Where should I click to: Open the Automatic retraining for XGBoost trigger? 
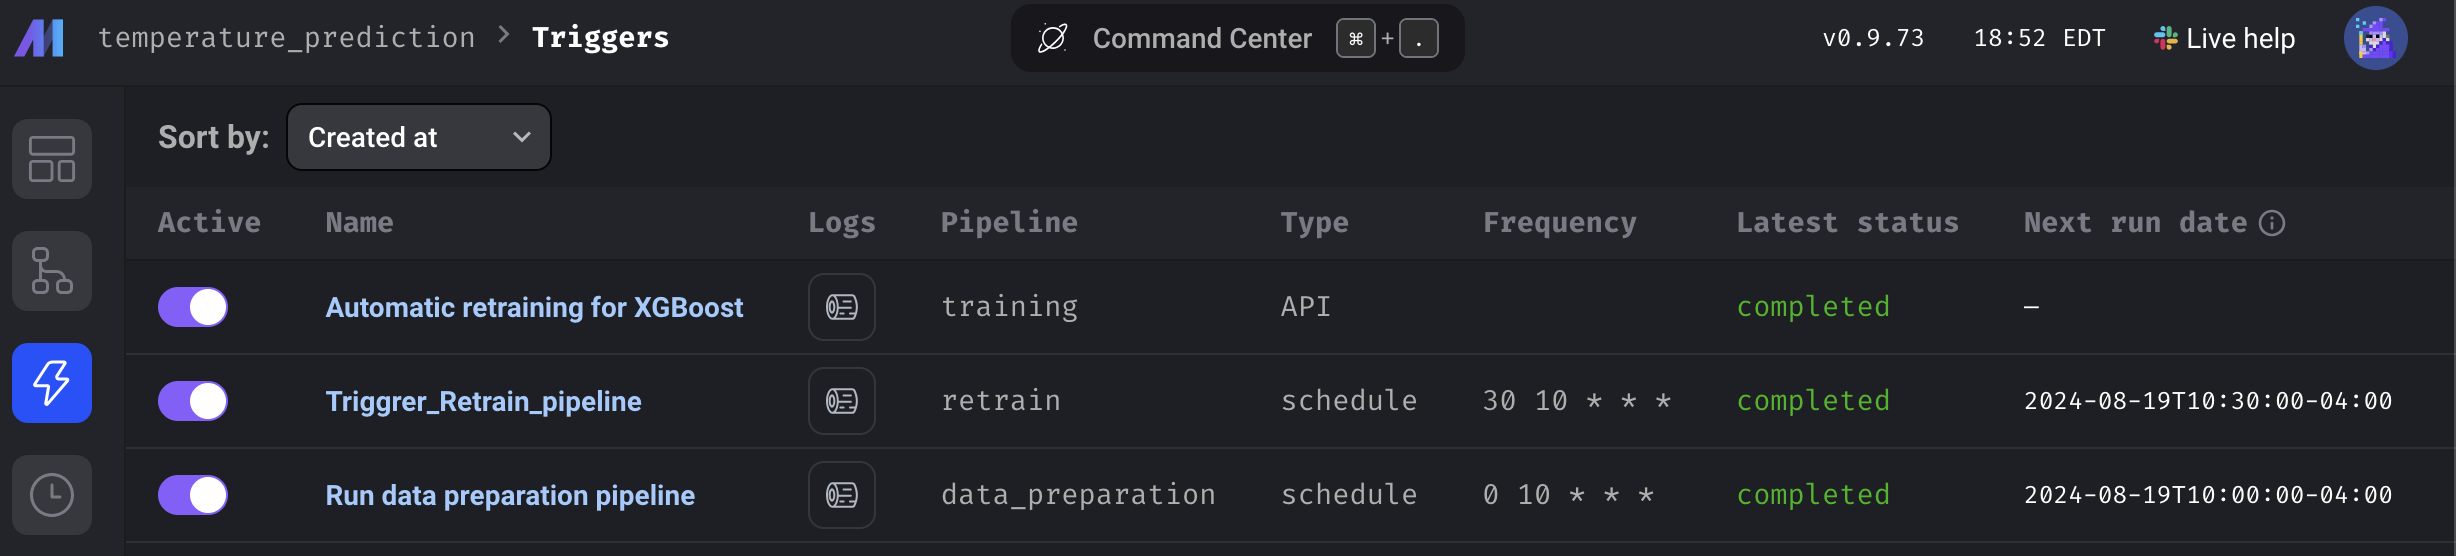(534, 307)
